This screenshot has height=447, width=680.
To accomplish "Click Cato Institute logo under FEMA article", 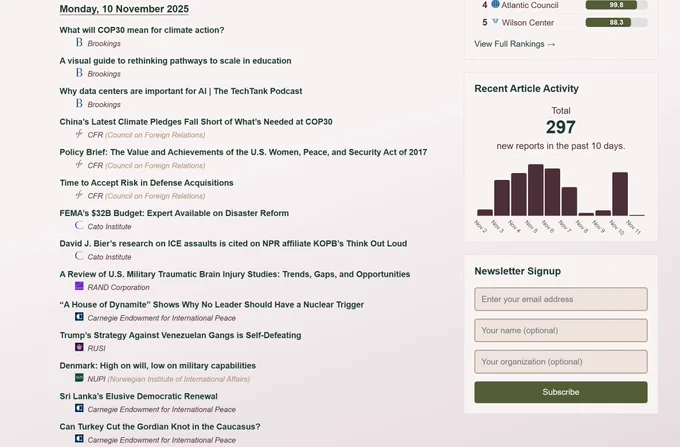I will pos(79,225).
